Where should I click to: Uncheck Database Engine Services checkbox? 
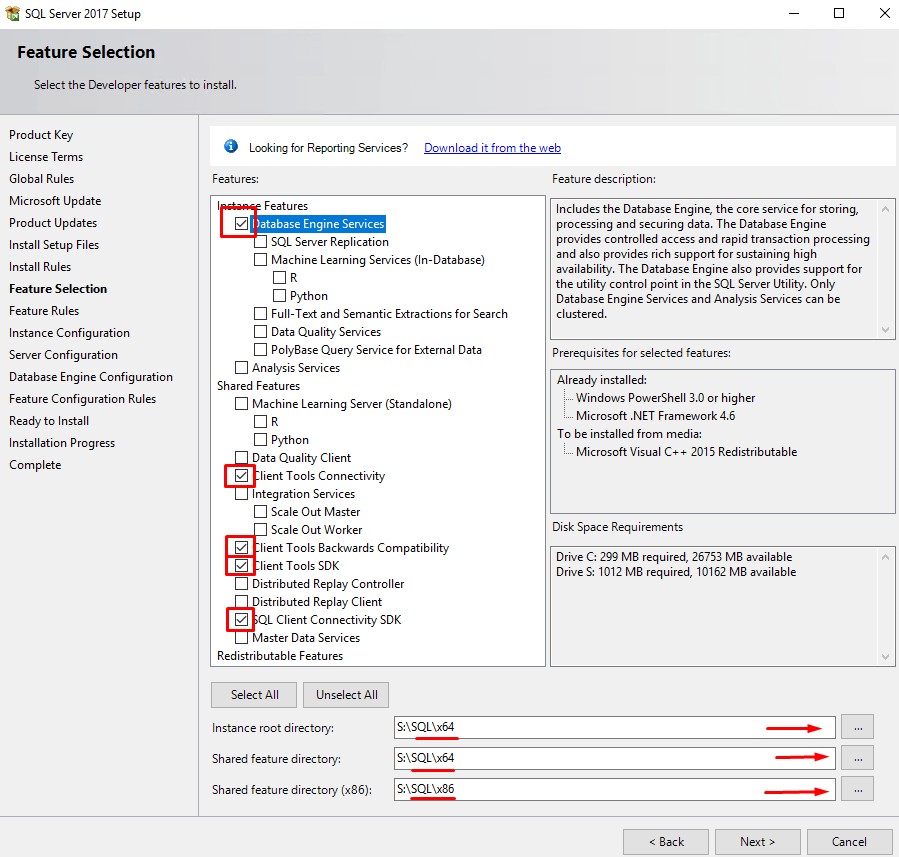(x=241, y=224)
